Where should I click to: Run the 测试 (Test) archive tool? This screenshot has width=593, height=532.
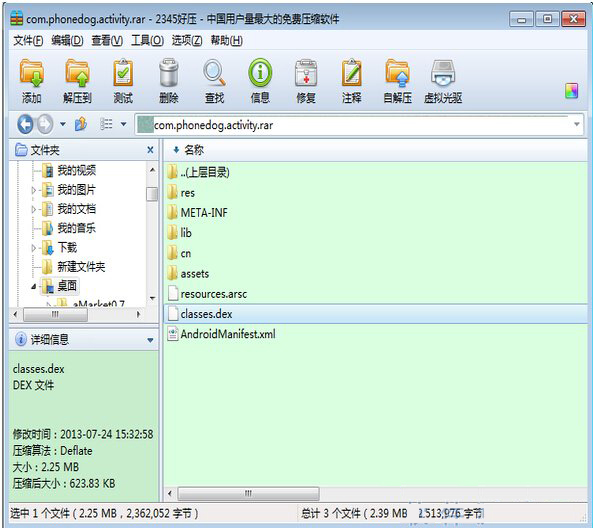tap(123, 81)
